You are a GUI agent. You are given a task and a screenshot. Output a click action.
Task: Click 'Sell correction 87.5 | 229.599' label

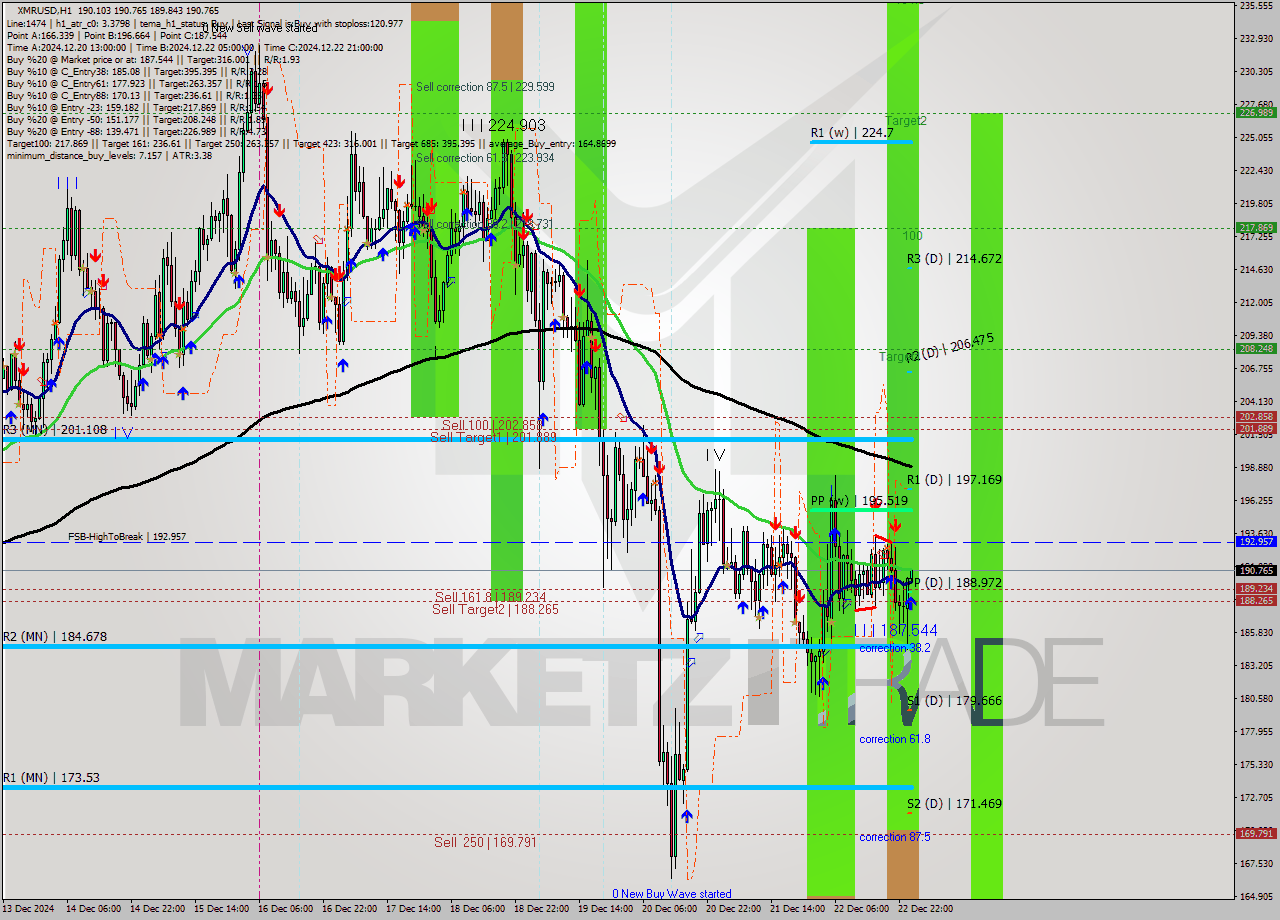[x=485, y=87]
